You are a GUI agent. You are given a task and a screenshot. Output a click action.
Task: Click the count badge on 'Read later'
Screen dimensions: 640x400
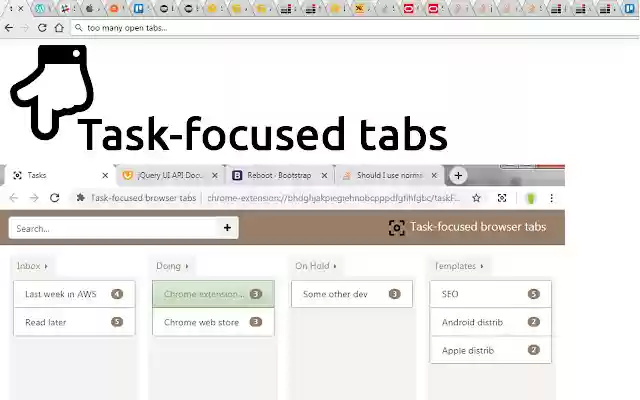117,322
